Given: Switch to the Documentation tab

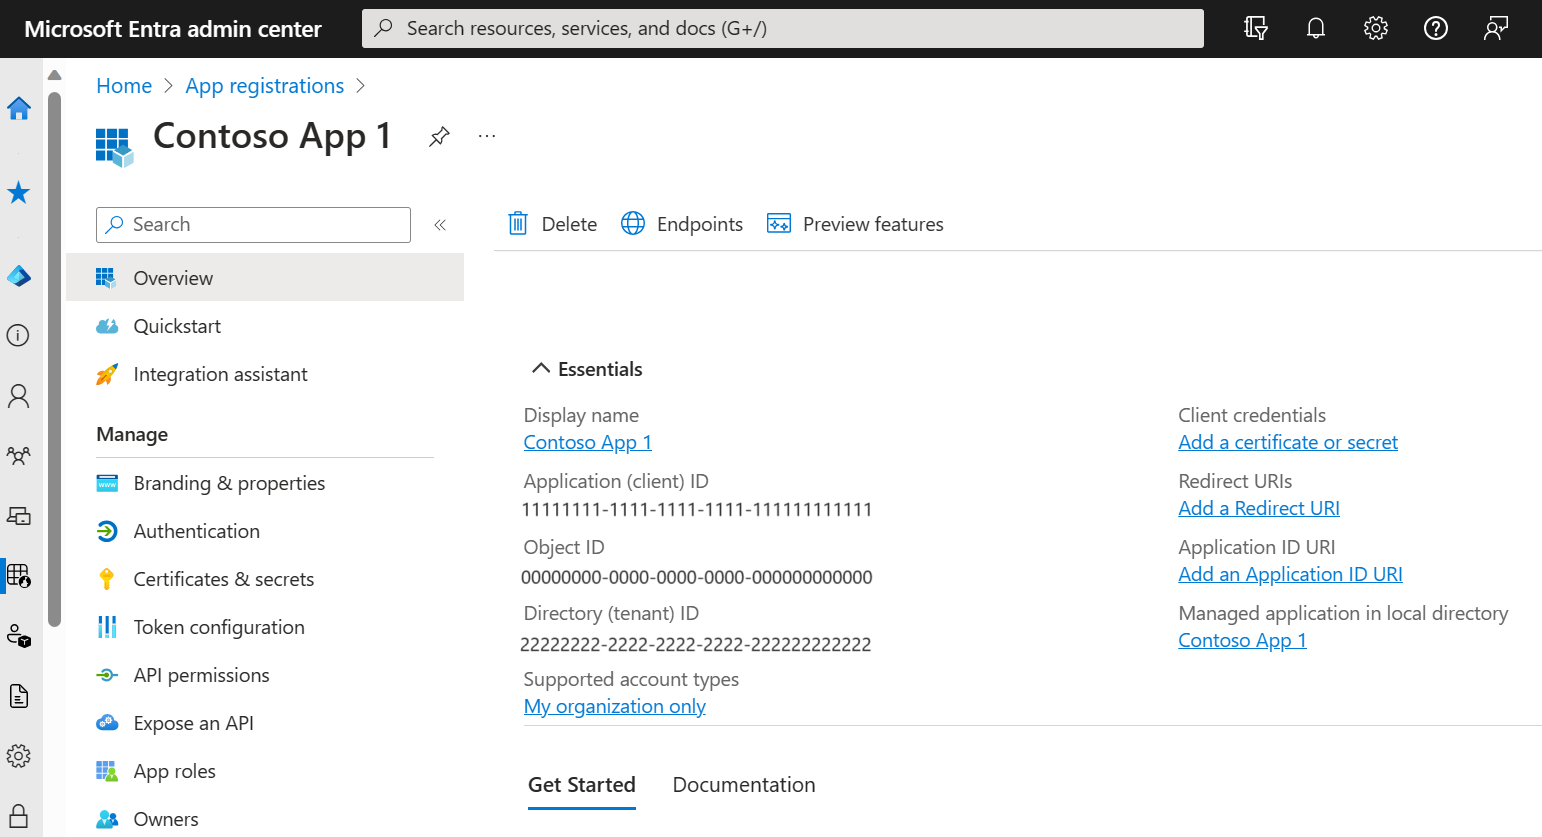Looking at the screenshot, I should tap(743, 784).
